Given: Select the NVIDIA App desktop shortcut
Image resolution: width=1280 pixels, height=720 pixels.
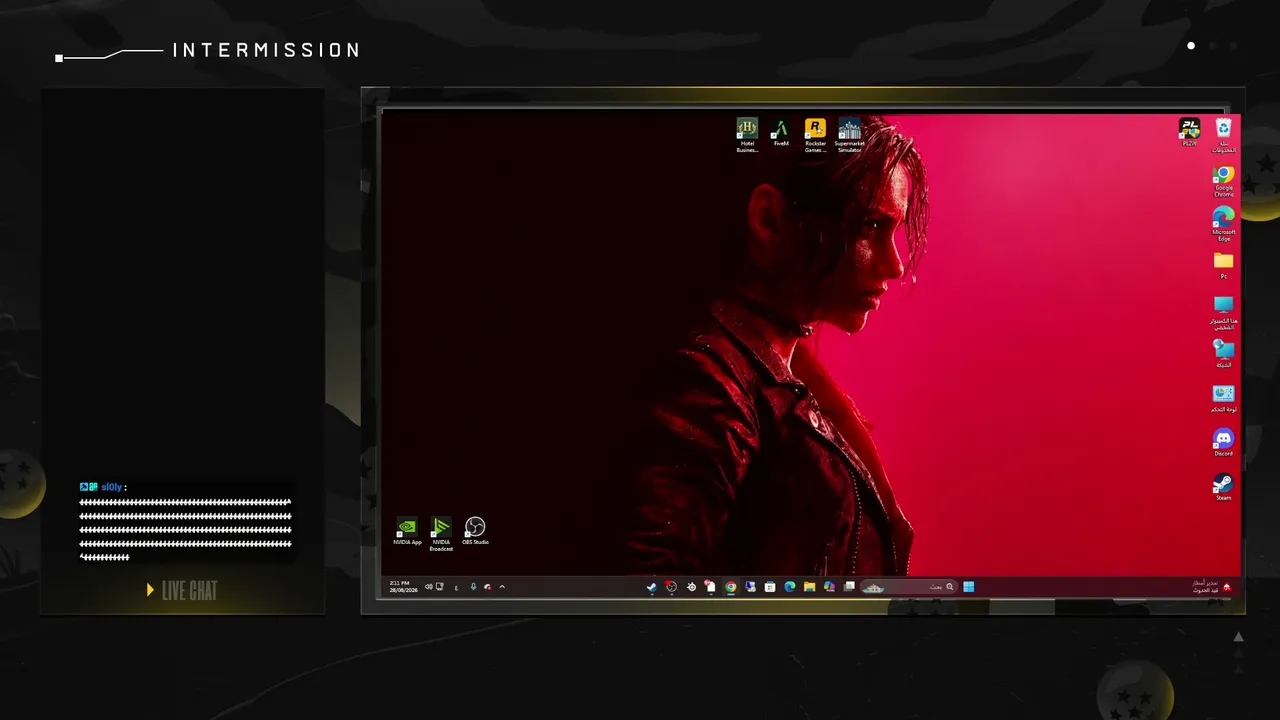Looking at the screenshot, I should tap(407, 531).
